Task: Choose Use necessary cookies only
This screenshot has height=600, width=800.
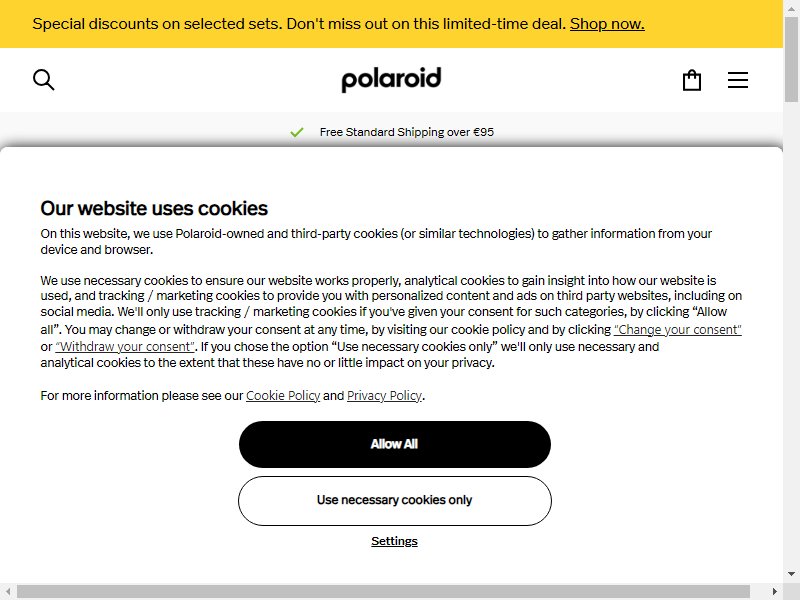Action: pyautogui.click(x=395, y=501)
